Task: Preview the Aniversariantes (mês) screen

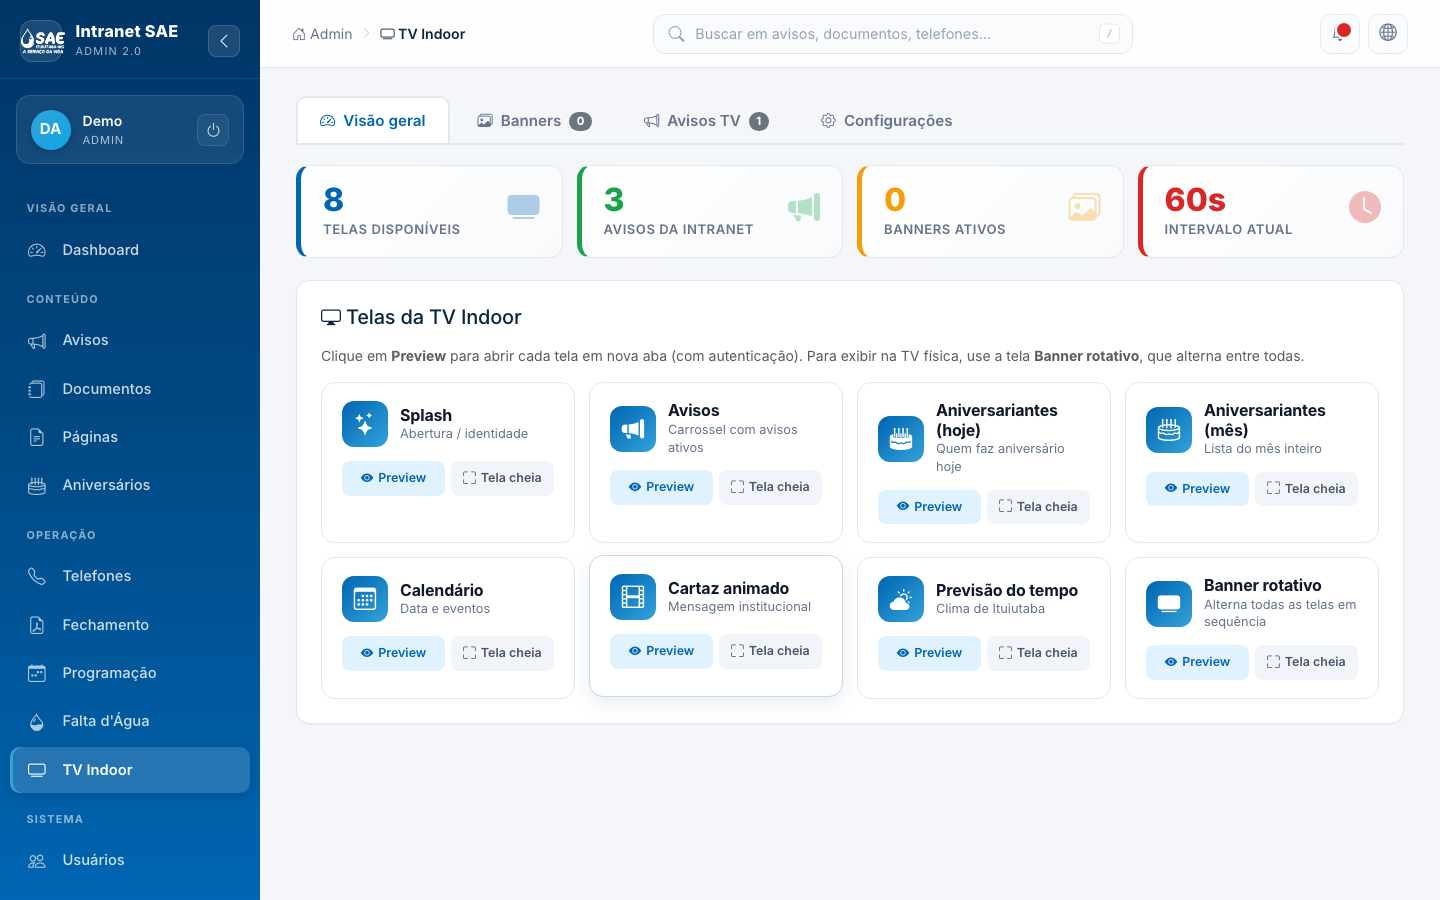Action: [x=1197, y=489]
